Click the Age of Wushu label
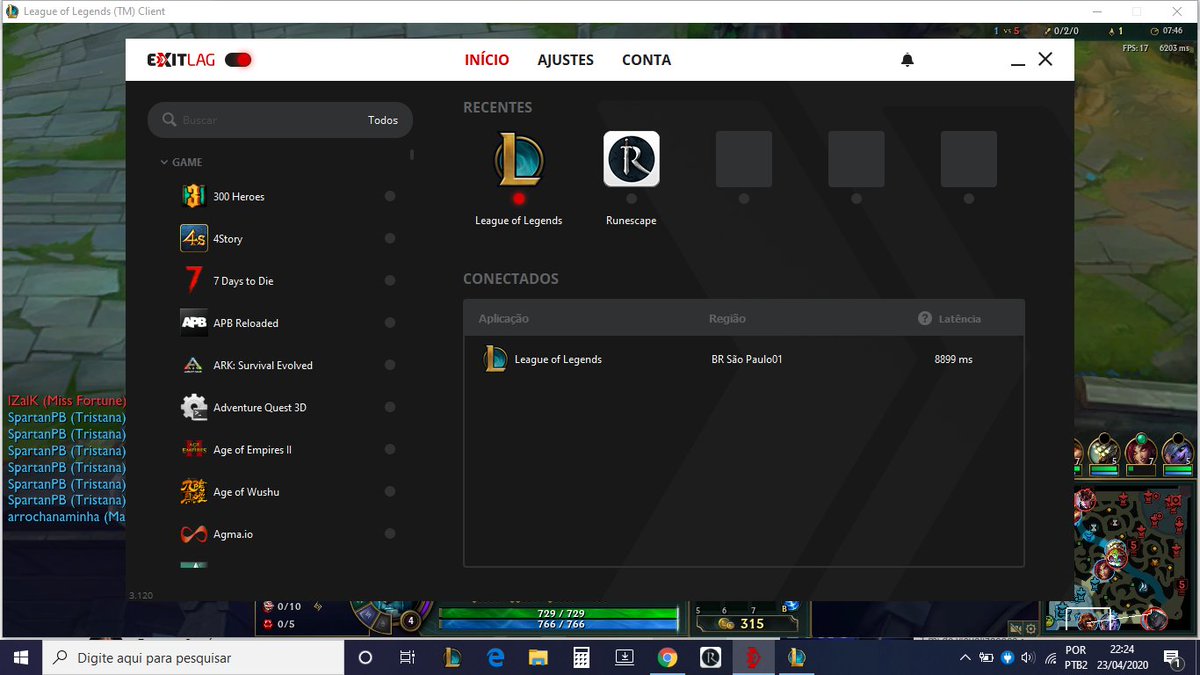1200x675 pixels. click(246, 492)
